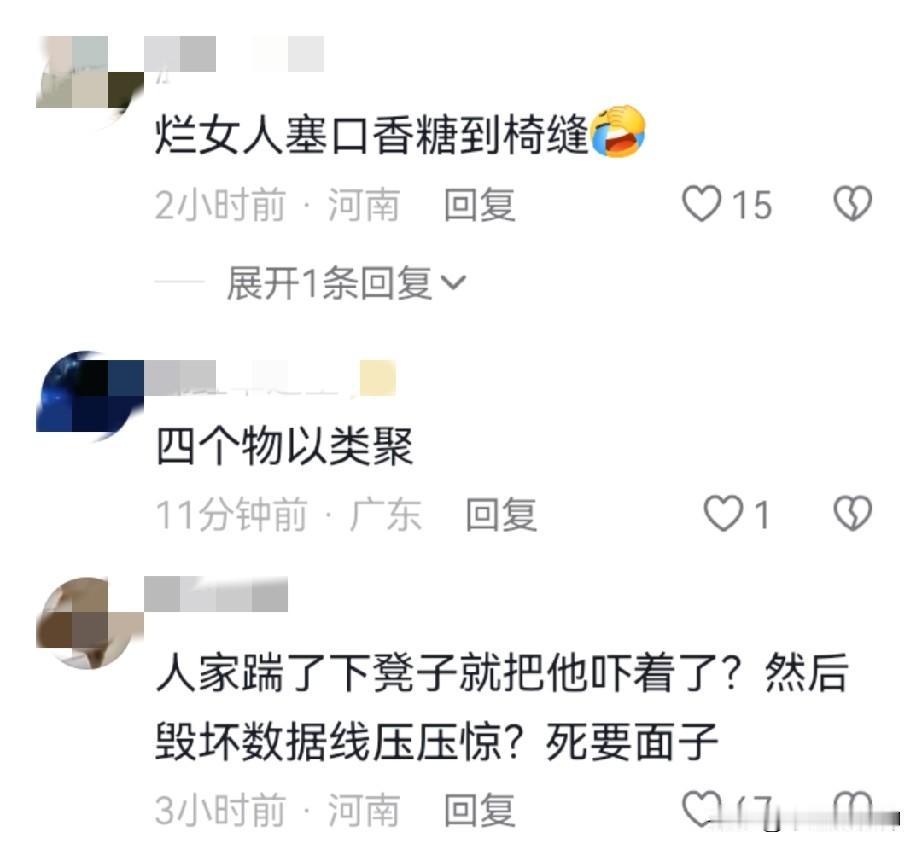
Task: Dislike the comment with 15 likes
Action: pyautogui.click(x=853, y=203)
